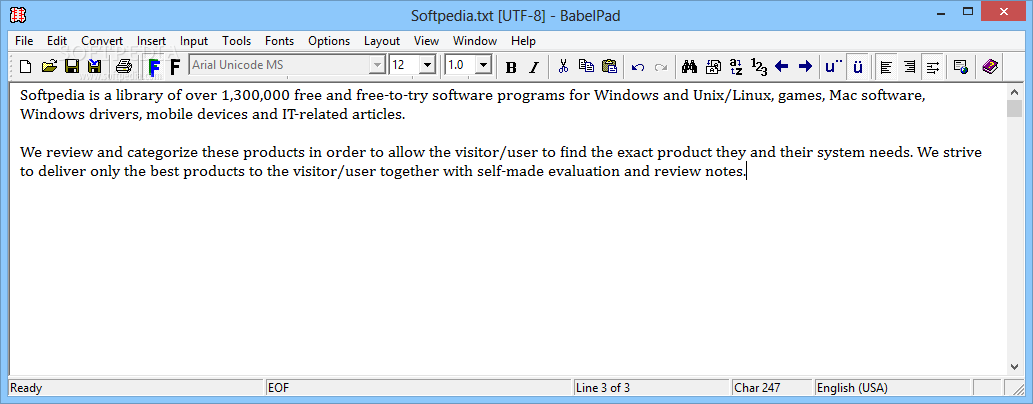Print the document using printer icon
This screenshot has width=1033, height=404.
pyautogui.click(x=125, y=67)
